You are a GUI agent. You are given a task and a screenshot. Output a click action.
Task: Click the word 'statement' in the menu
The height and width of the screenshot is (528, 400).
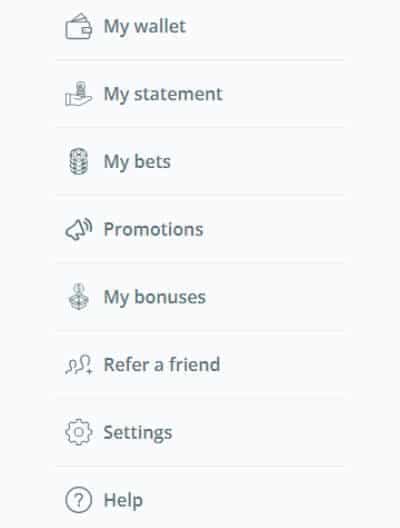pos(178,94)
